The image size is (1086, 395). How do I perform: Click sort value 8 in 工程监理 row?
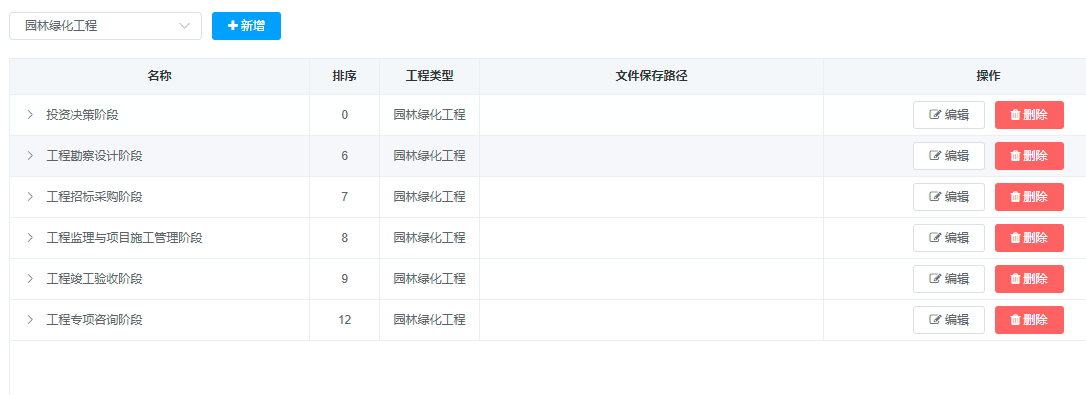[345, 238]
